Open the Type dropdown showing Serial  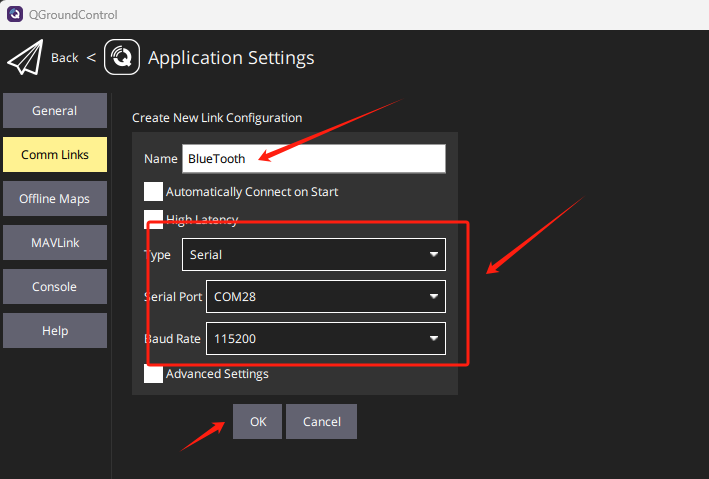pos(313,255)
